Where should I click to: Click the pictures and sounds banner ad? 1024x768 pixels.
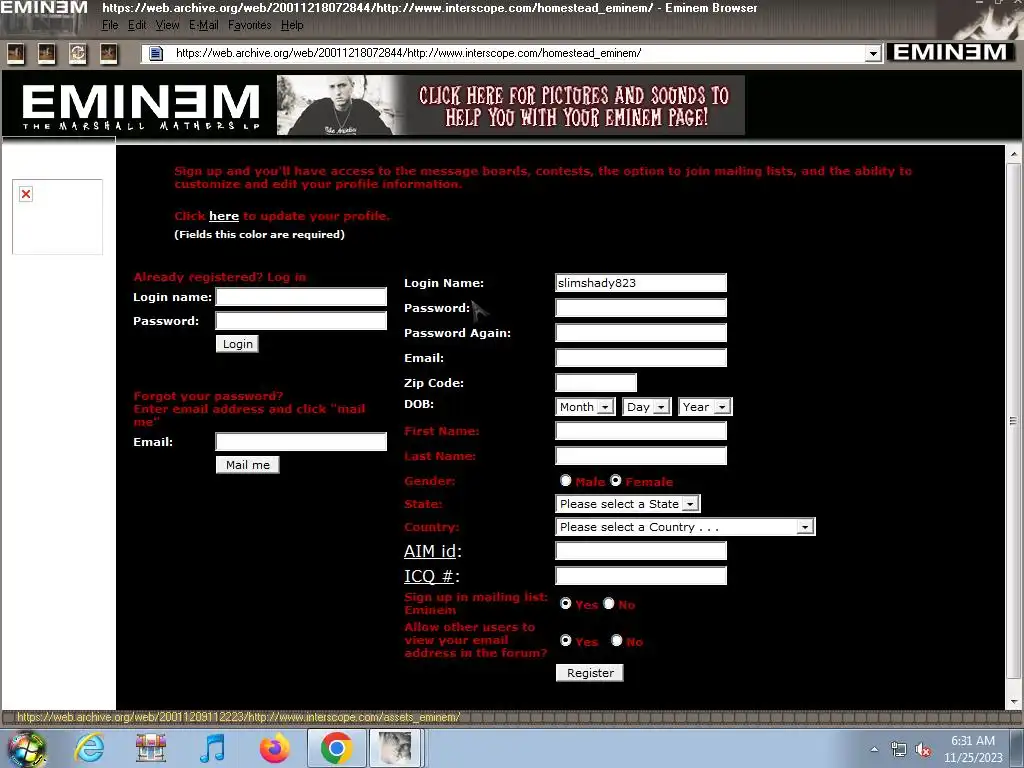511,105
